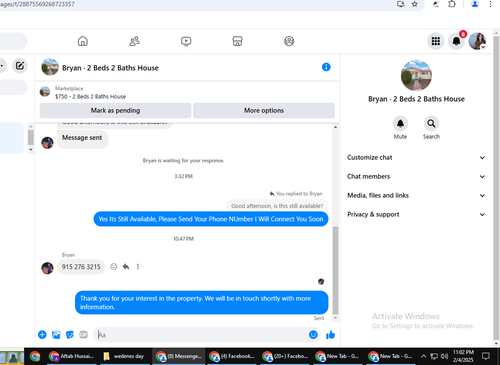The height and width of the screenshot is (365, 500).
Task: Open the Groups icon in top navigation
Action: [289, 41]
